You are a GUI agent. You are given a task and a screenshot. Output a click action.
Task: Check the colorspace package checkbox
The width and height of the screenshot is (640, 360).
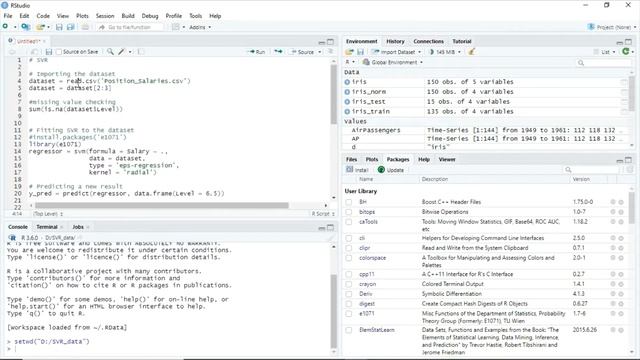pyautogui.click(x=349, y=258)
